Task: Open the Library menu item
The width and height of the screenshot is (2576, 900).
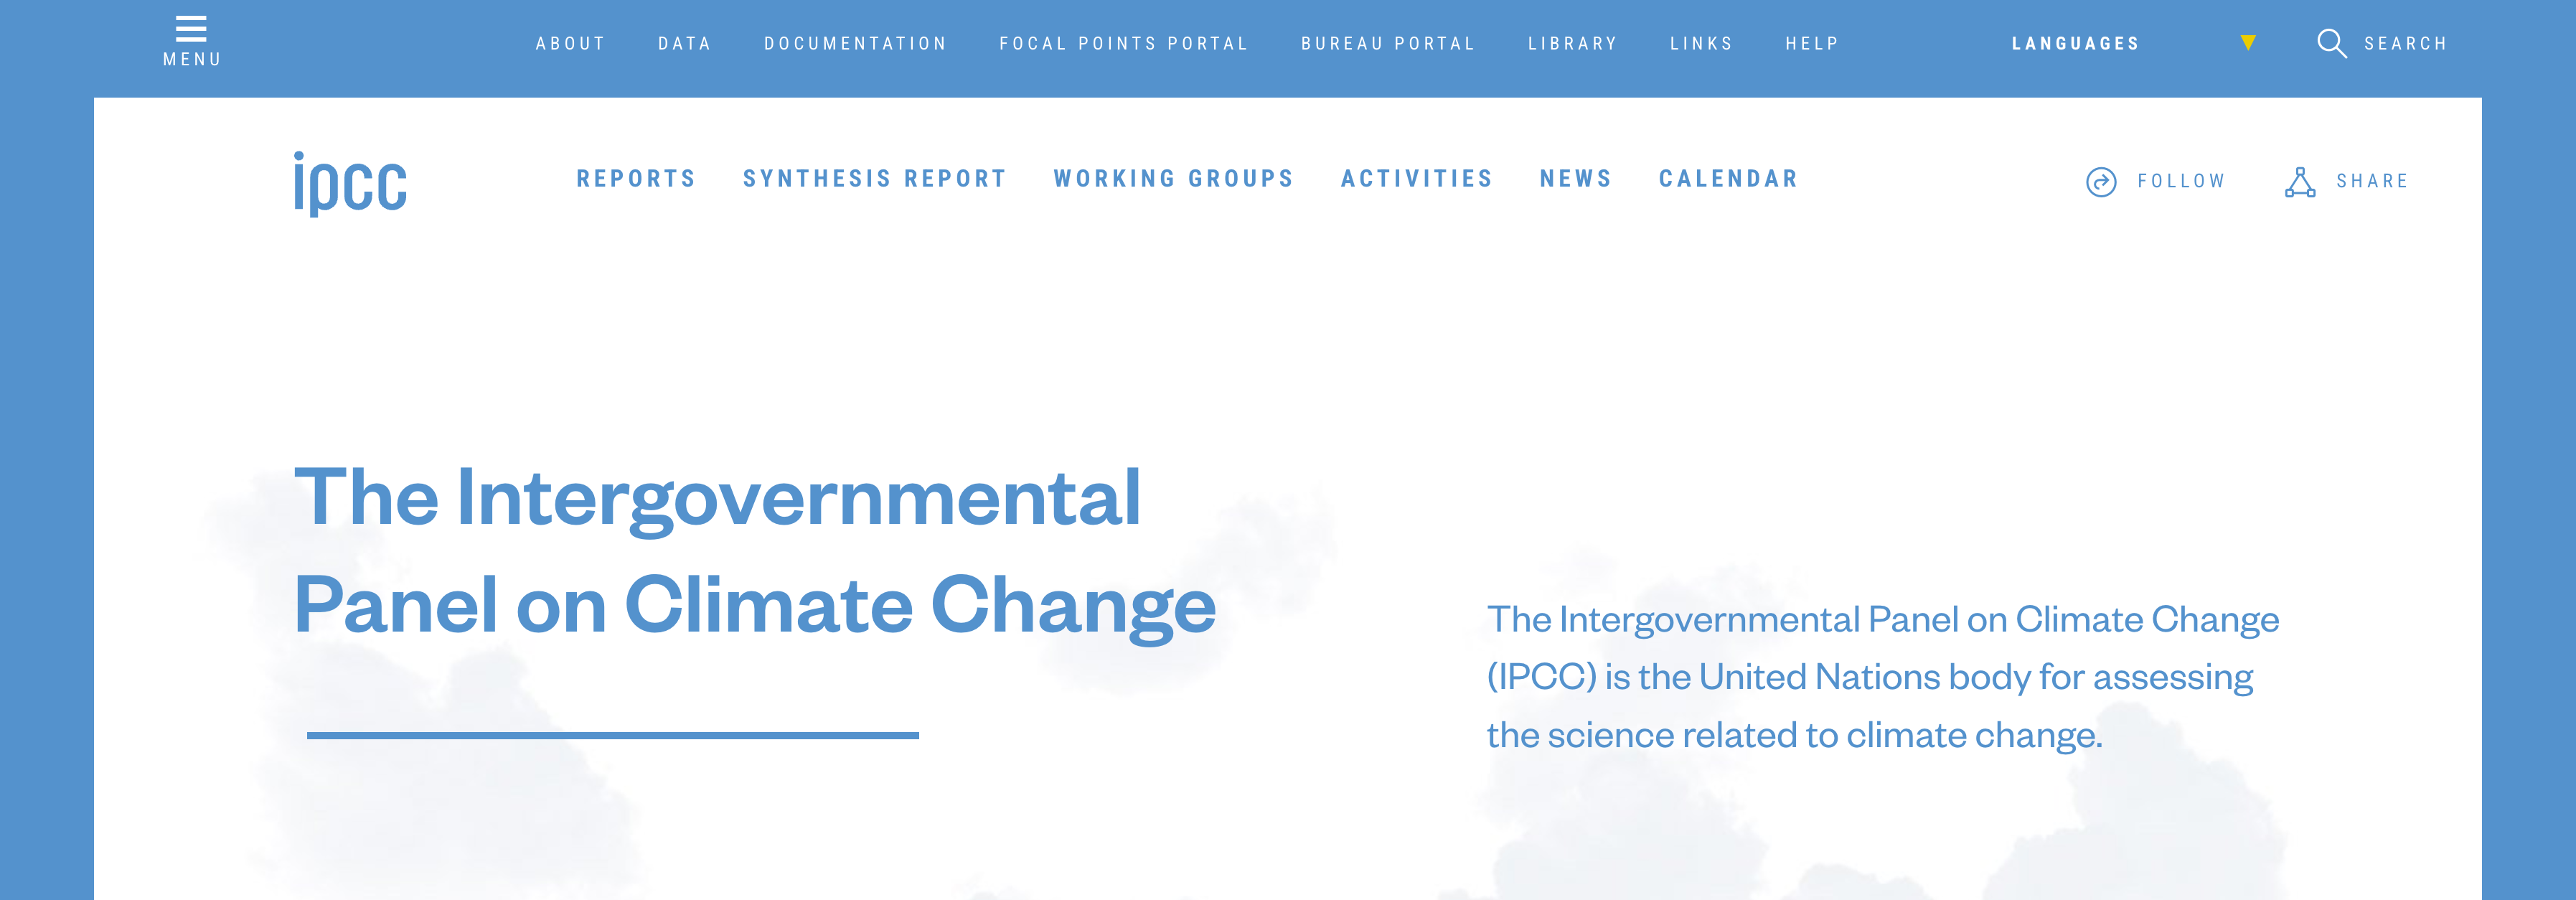Action: [1572, 44]
